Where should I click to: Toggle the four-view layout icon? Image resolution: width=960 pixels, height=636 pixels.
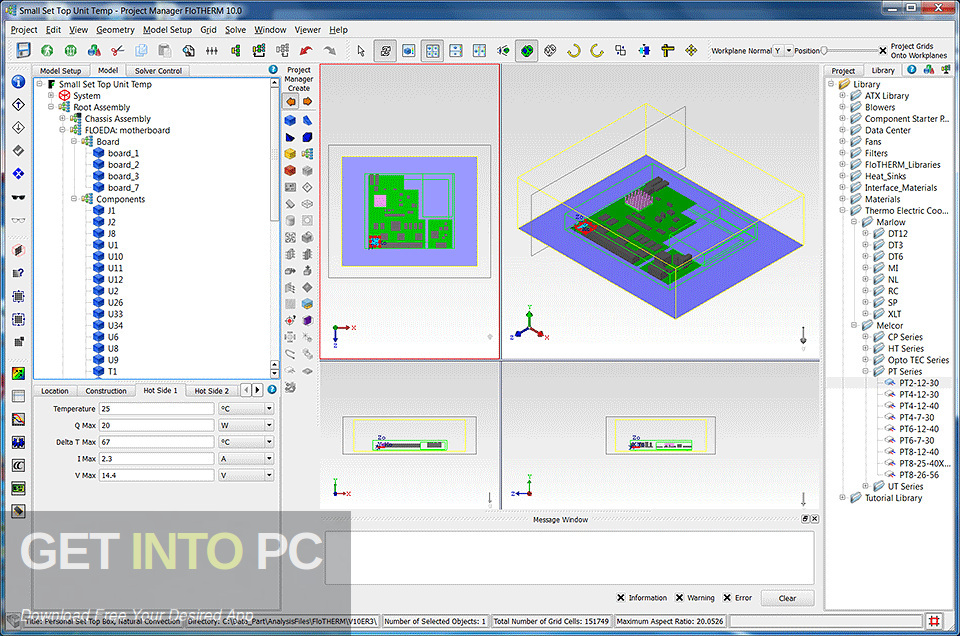coord(432,50)
